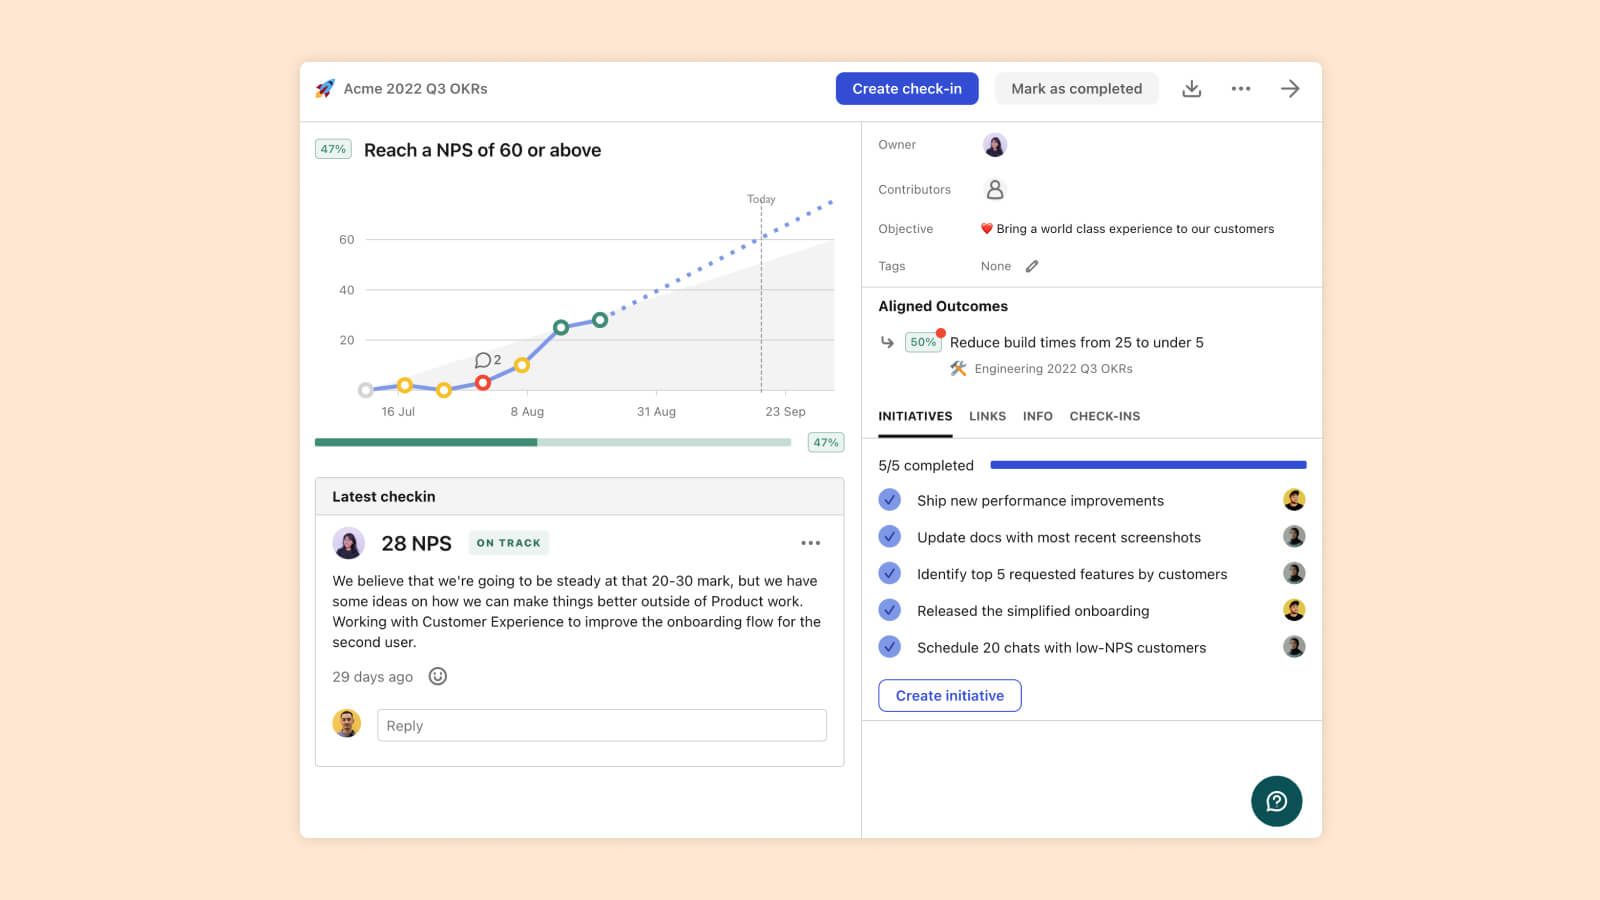The width and height of the screenshot is (1600, 900).
Task: Open the Acme 2022 Q3 OKRs plan link
Action: click(x=416, y=89)
